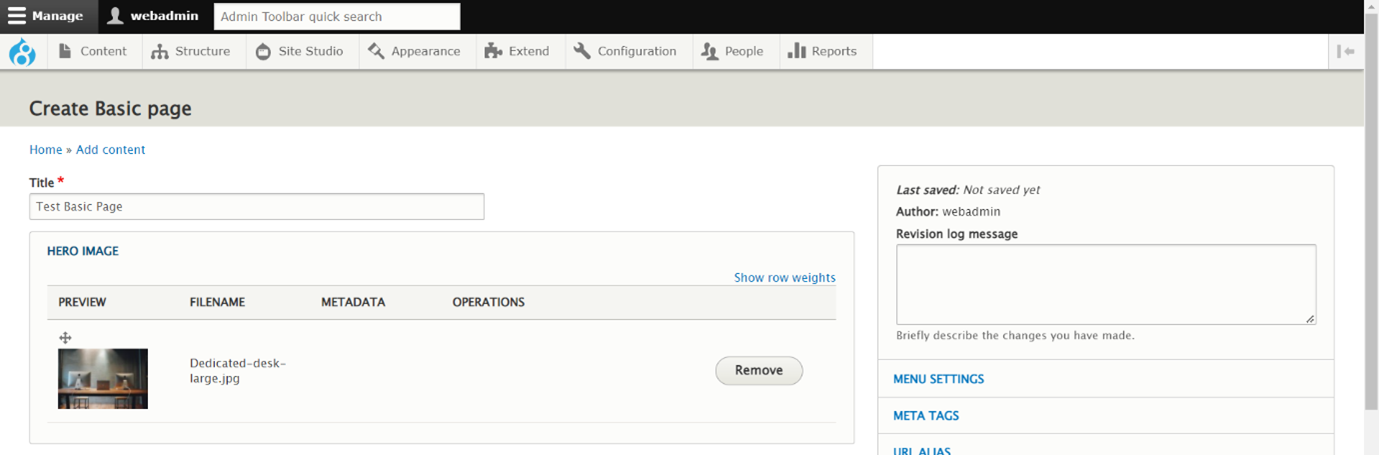Open the Extend modules page
The height and width of the screenshot is (455, 1379).
[517, 52]
